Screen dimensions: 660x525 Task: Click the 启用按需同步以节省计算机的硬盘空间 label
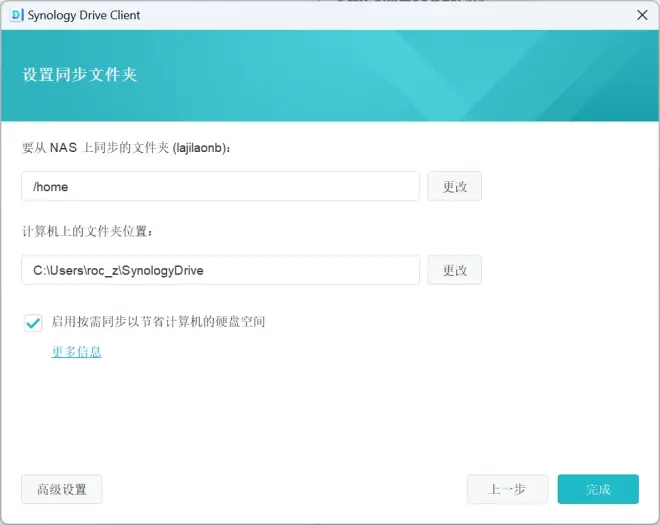pos(158,322)
